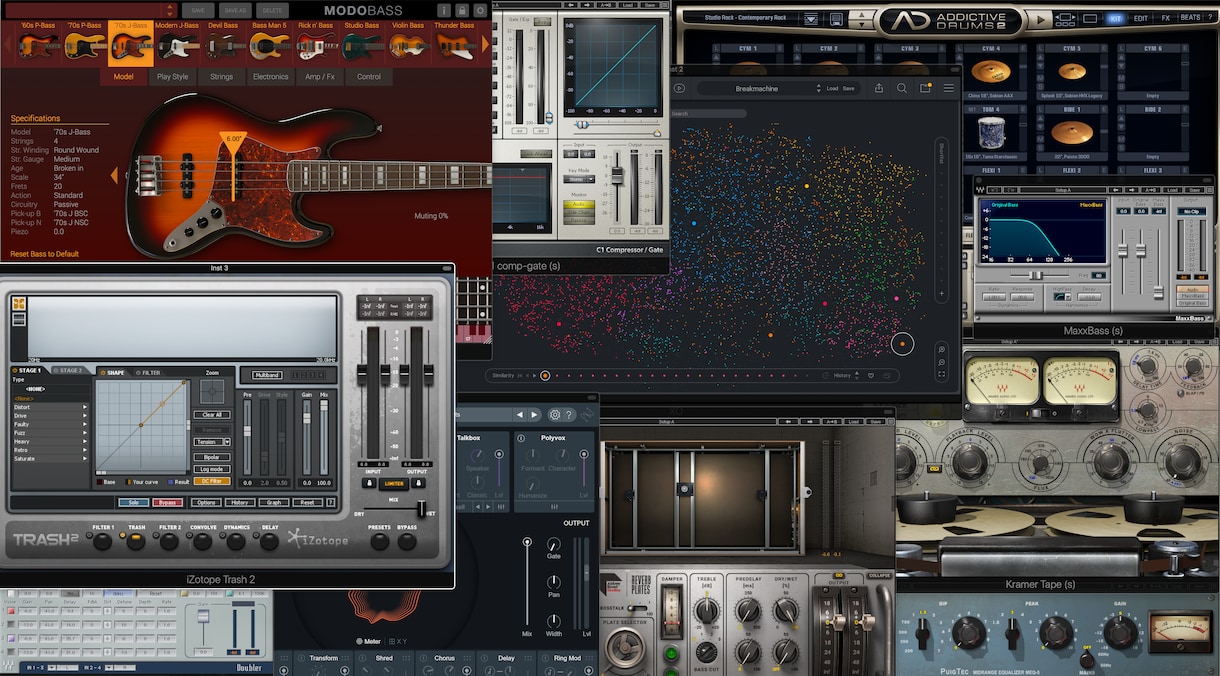Click the MODO Bass lock icon
Image resolution: width=1220 pixels, height=676 pixels.
tap(462, 10)
